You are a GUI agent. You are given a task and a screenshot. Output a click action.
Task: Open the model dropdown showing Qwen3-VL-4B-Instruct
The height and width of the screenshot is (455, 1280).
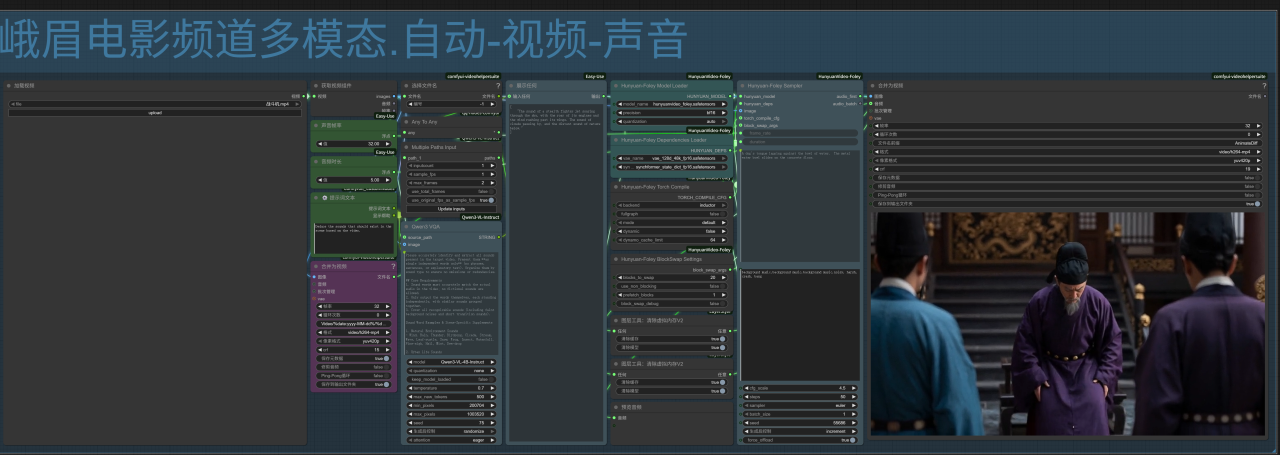(450, 362)
